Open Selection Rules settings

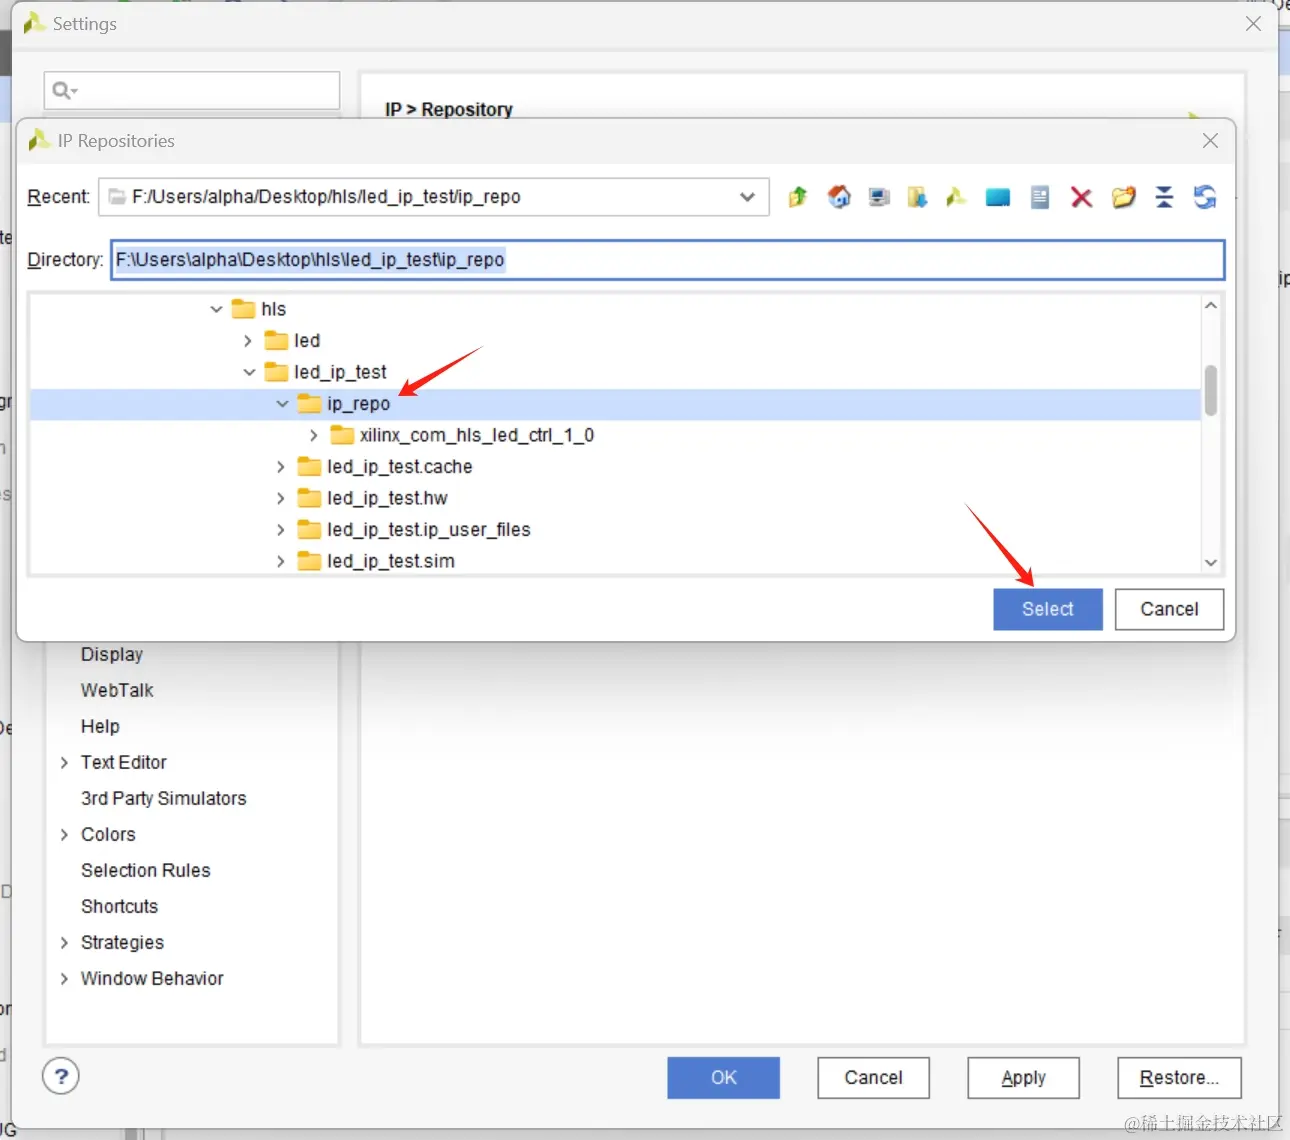[146, 870]
